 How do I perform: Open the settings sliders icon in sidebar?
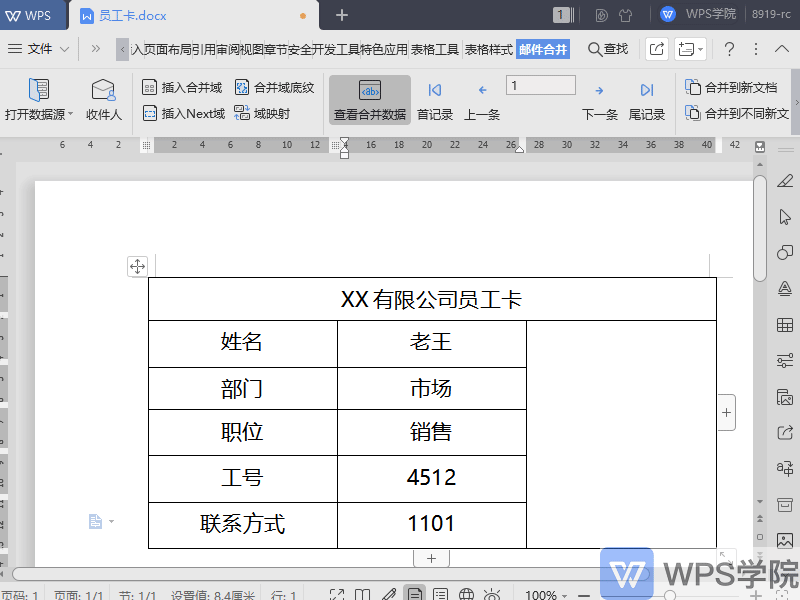(x=785, y=360)
